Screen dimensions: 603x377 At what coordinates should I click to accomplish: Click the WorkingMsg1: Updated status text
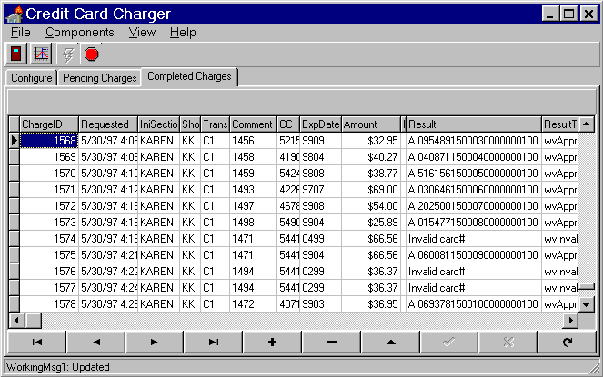tap(58, 367)
